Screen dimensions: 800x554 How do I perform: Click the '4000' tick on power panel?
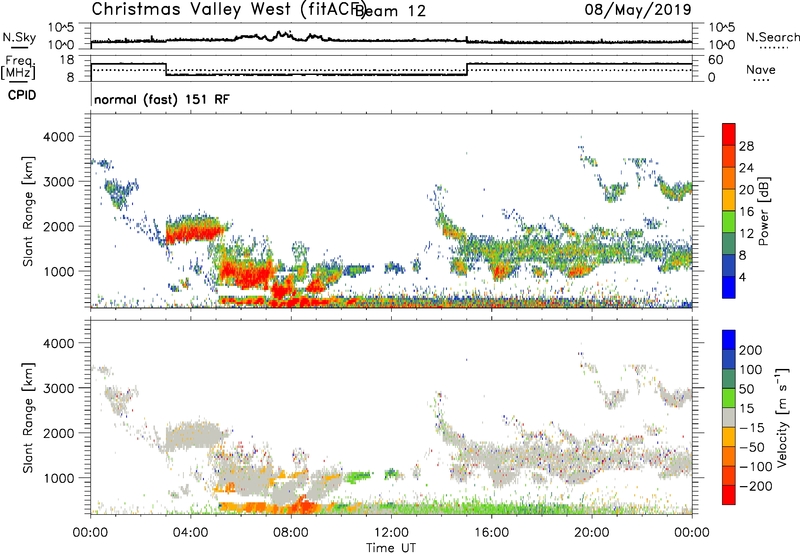point(58,137)
